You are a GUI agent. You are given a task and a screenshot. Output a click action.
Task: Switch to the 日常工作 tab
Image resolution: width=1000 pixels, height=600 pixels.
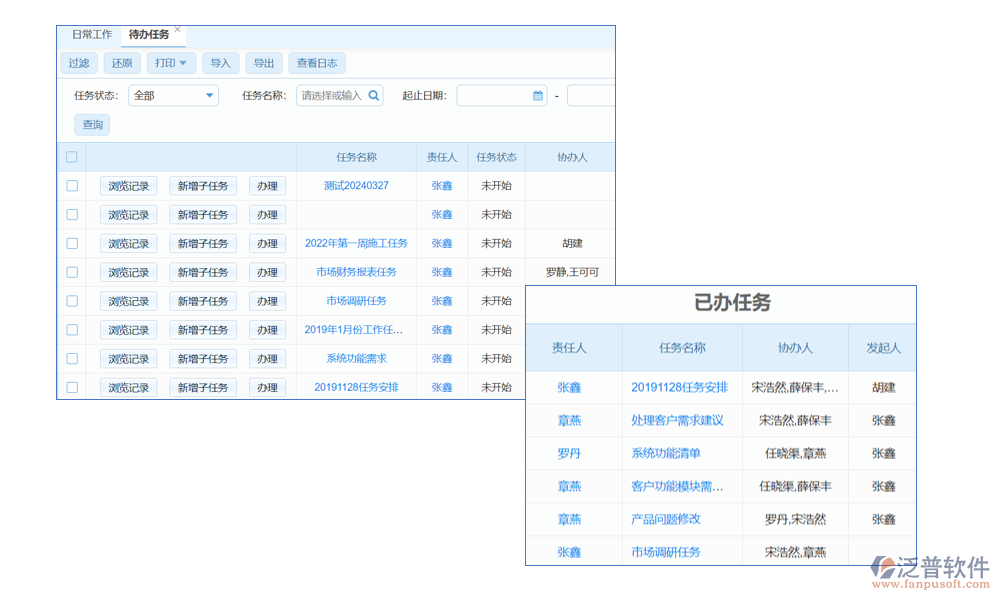click(x=92, y=35)
